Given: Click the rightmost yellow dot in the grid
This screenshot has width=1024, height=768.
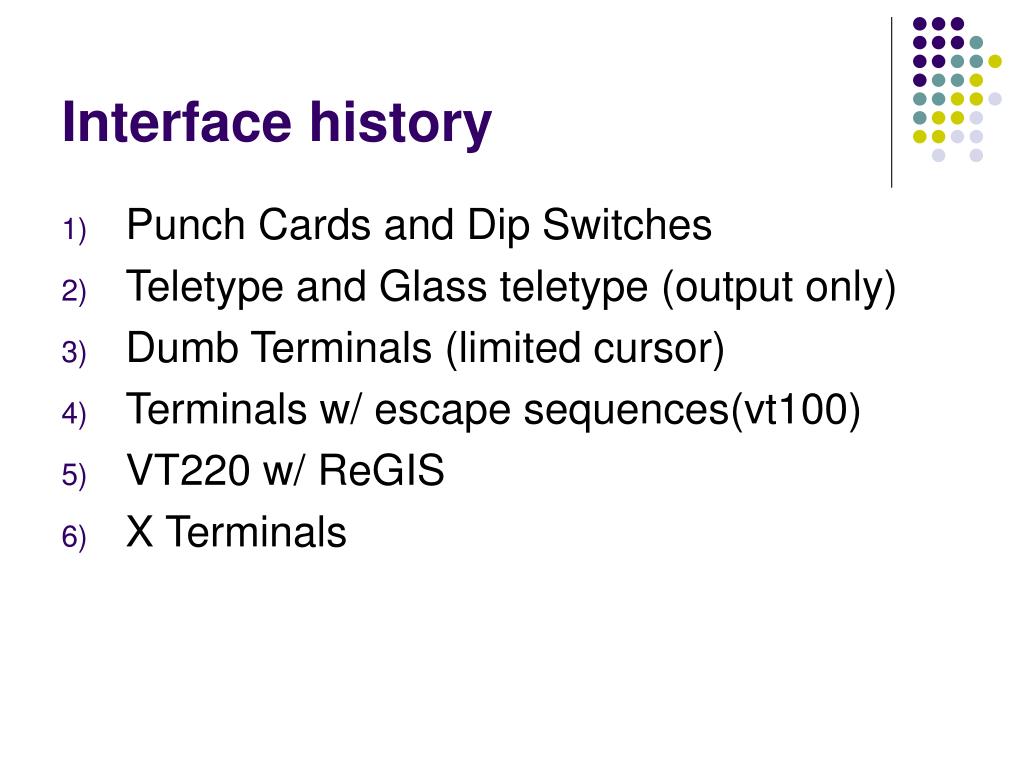Looking at the screenshot, I should pos(995,61).
